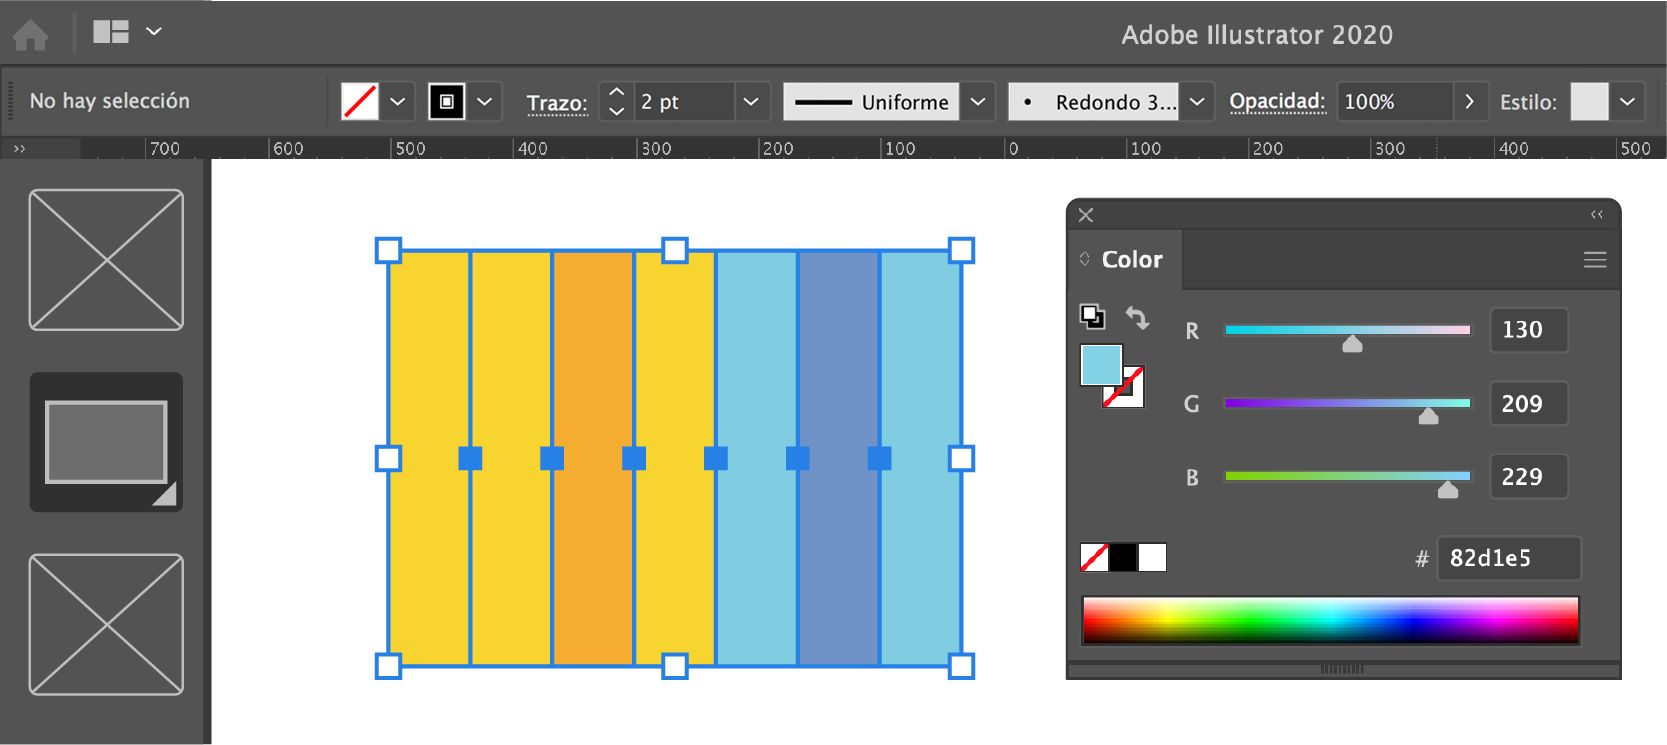The height and width of the screenshot is (745, 1667).
Task: Collapse the Color panel with double arrows
Action: click(x=1597, y=215)
